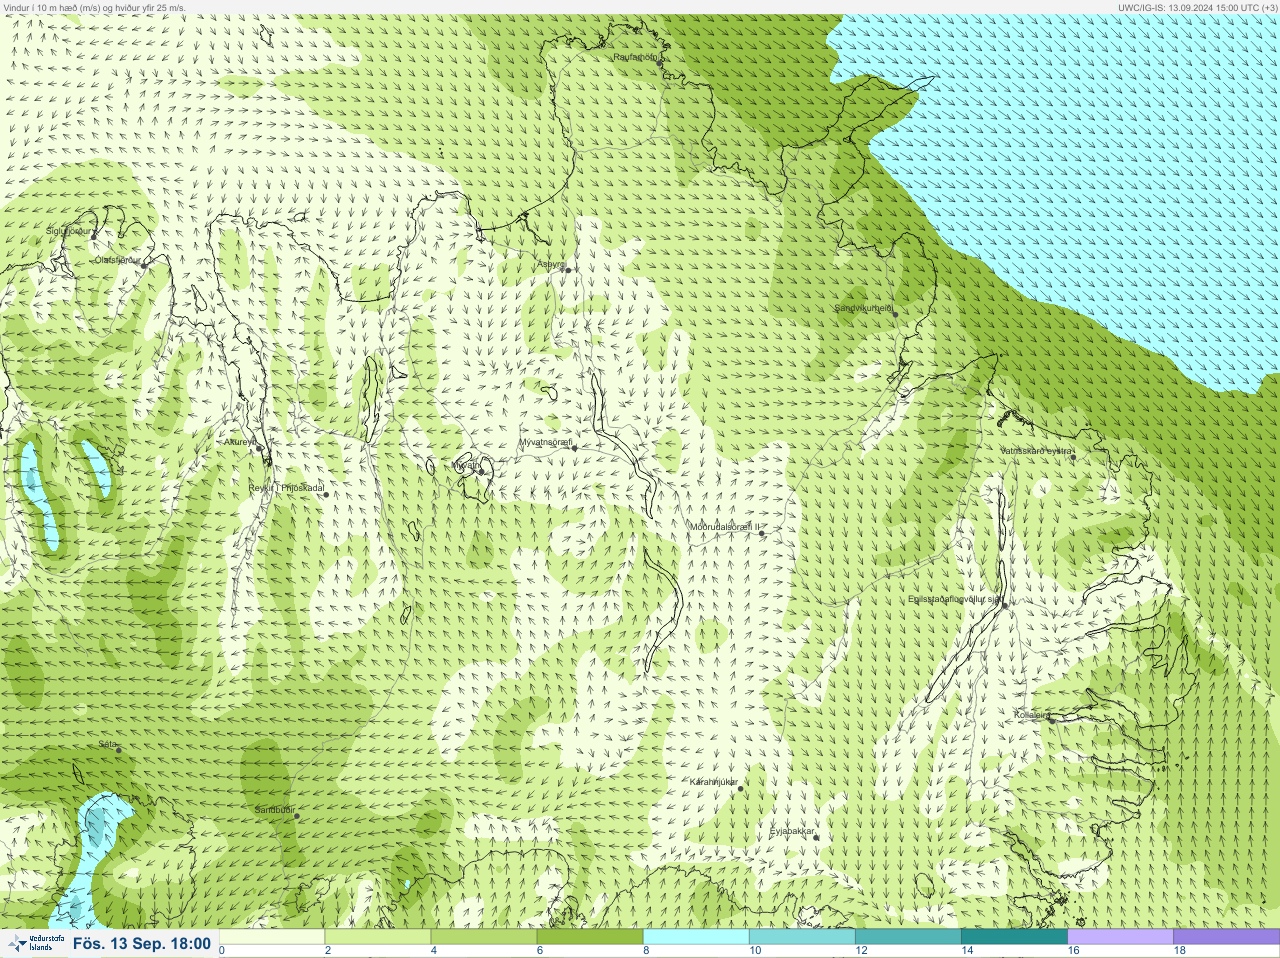The width and height of the screenshot is (1280, 958).
Task: Click the Ásbyrgi station marker
Action: (568, 270)
